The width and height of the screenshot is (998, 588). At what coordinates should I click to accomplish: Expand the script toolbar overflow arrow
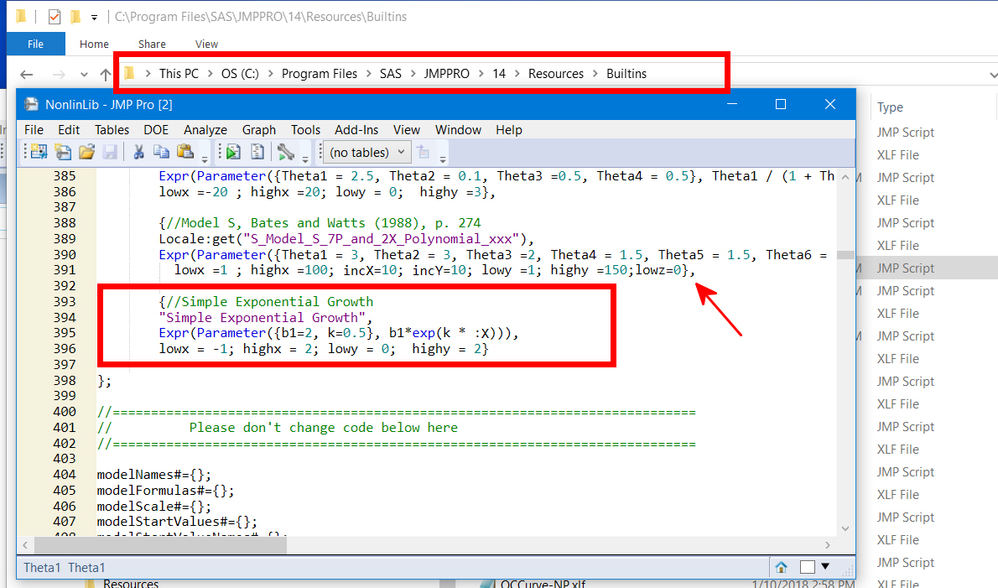tap(306, 158)
